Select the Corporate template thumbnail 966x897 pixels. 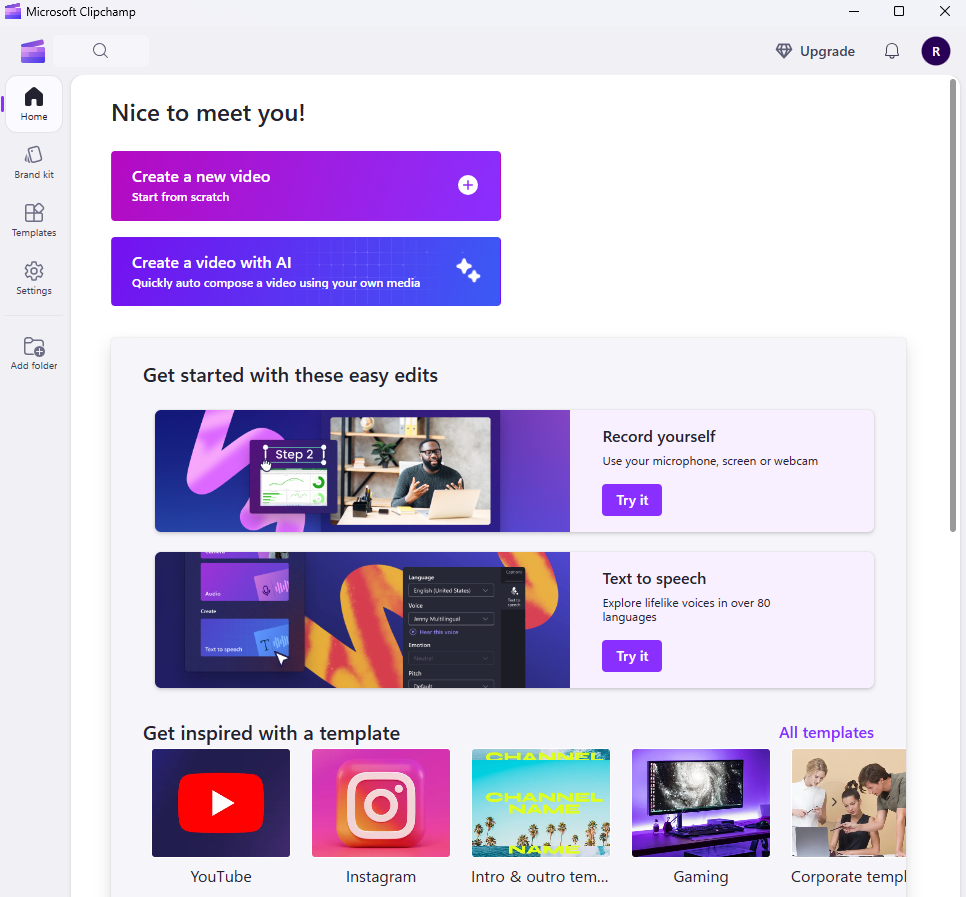coord(849,803)
